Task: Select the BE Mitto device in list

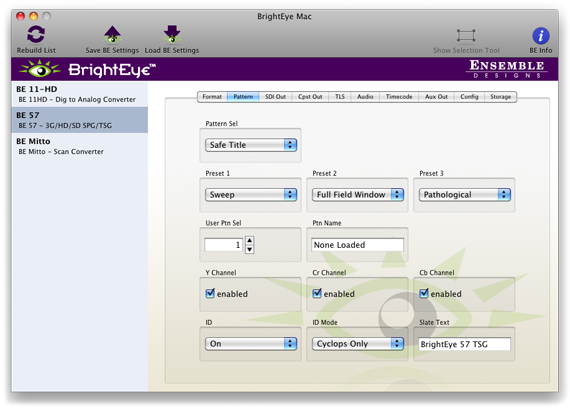Action: click(80, 146)
